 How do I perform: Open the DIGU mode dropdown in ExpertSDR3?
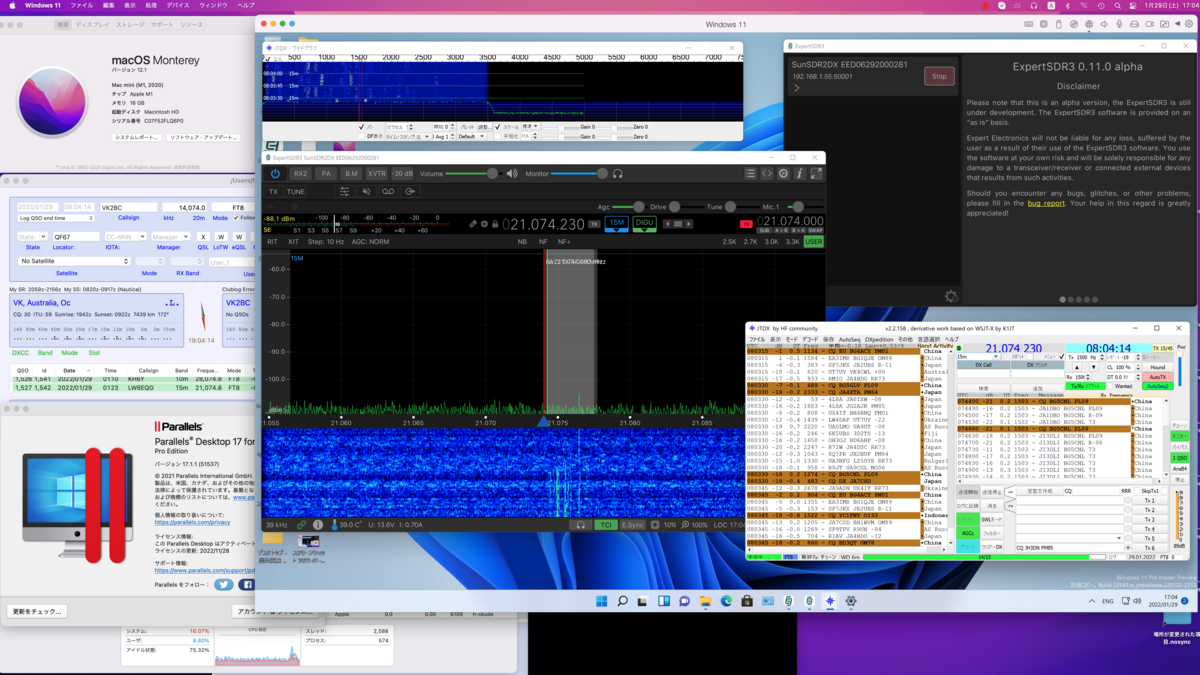click(x=645, y=224)
